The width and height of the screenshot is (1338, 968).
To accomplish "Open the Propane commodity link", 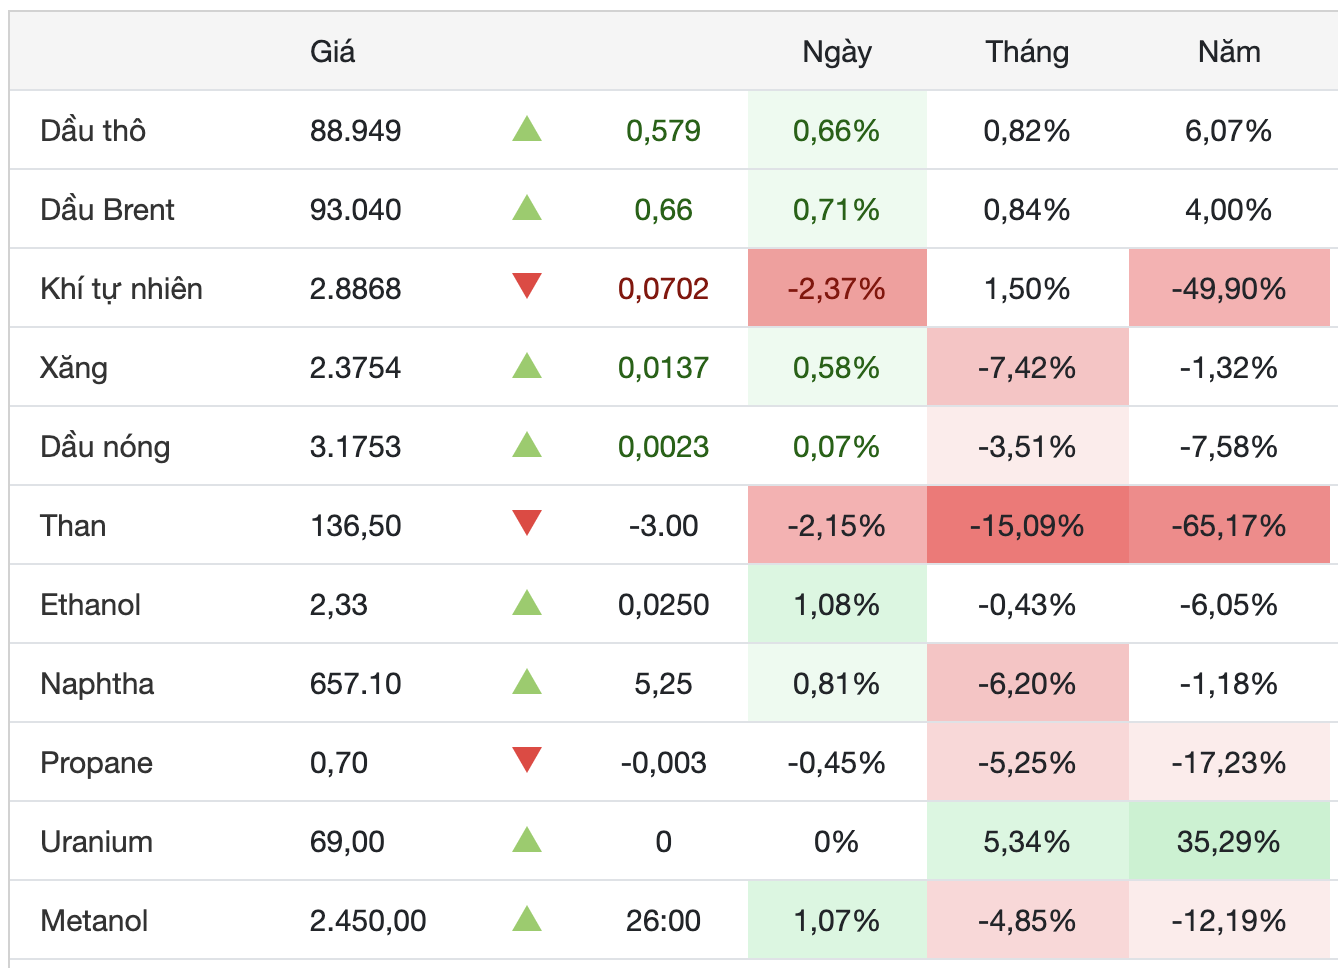I will coord(96,763).
